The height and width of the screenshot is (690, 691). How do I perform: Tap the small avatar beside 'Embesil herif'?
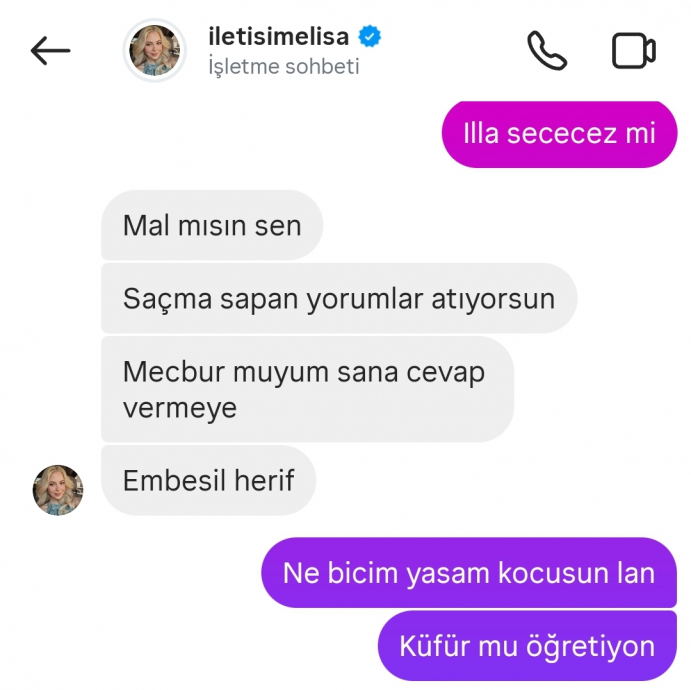58,490
